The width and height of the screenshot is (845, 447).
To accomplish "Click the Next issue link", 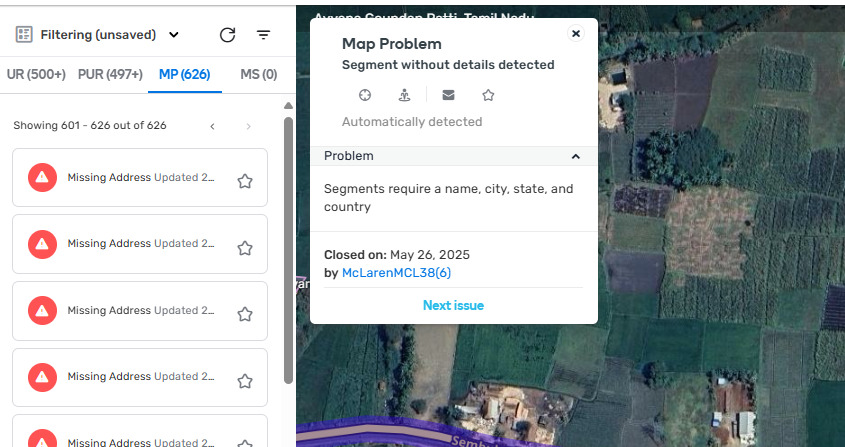I will coord(453,305).
